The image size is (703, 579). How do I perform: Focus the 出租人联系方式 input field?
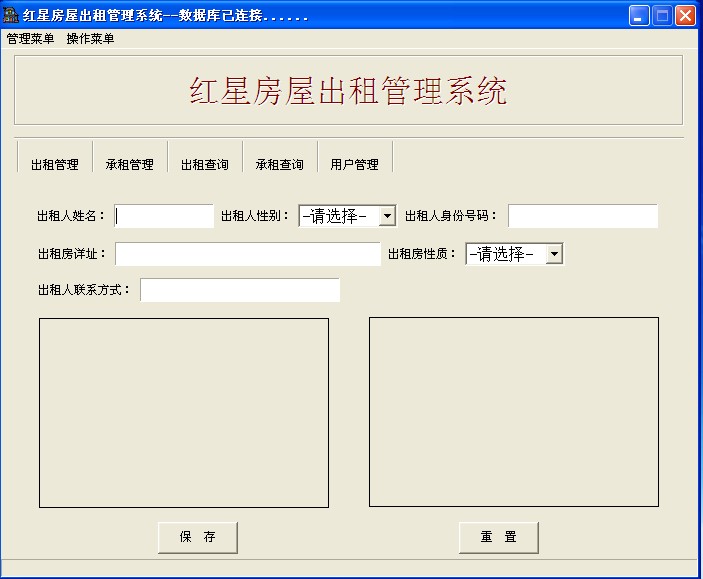240,290
